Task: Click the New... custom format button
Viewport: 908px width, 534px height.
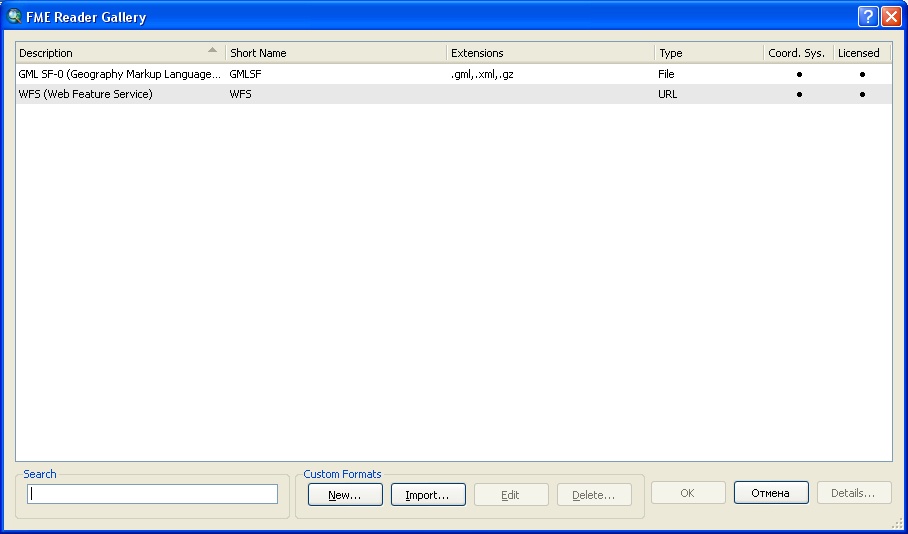Action: point(345,495)
